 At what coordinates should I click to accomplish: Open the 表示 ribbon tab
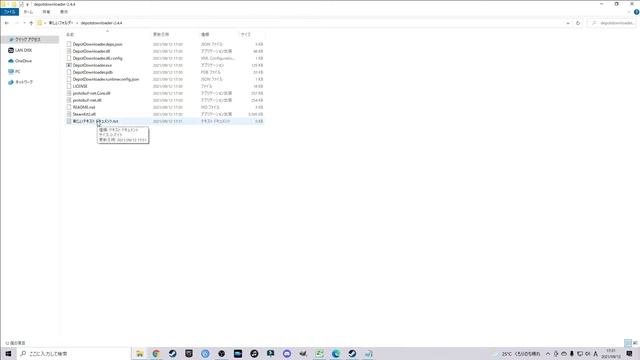tap(64, 12)
